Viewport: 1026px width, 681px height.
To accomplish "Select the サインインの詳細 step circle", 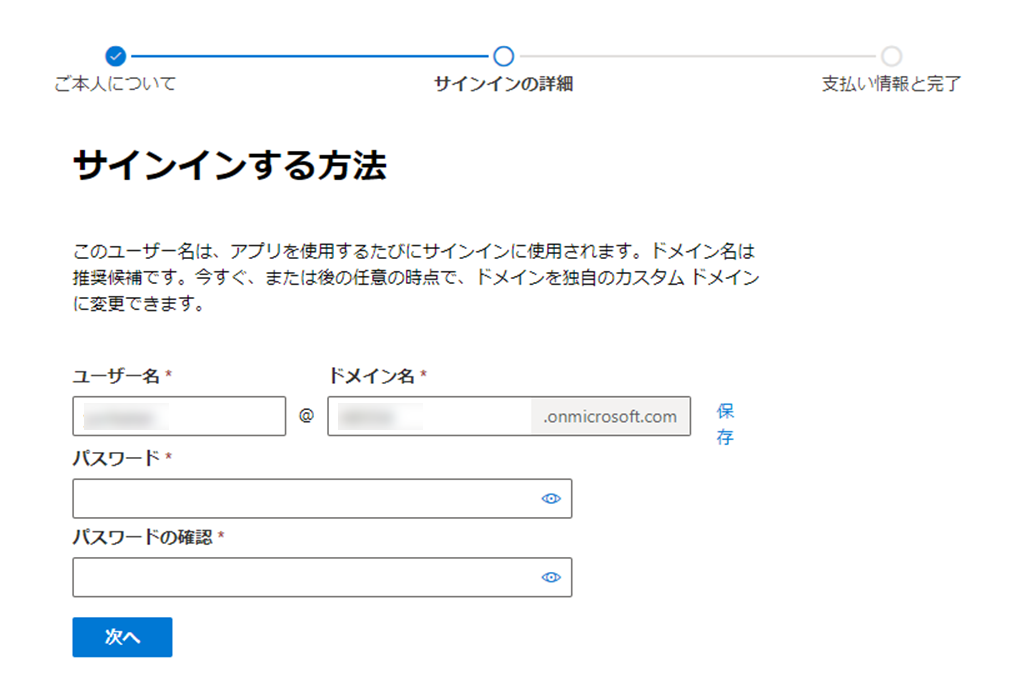I will pos(503,57).
